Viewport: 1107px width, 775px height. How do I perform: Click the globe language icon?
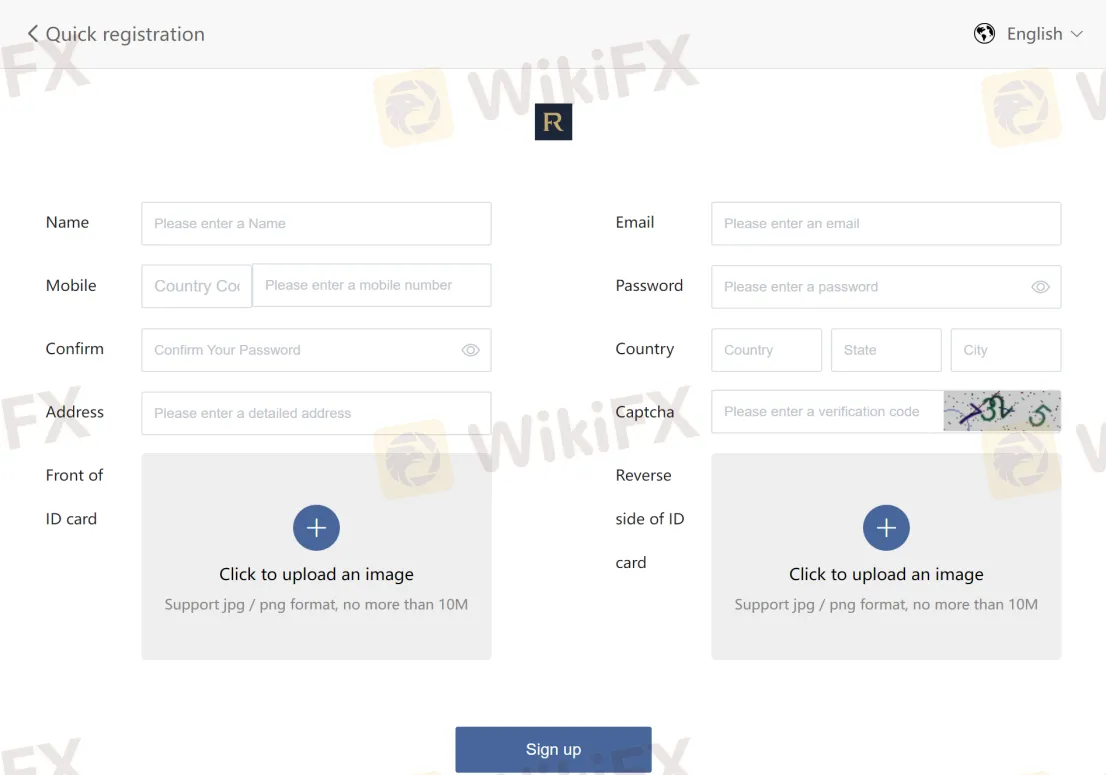984,33
